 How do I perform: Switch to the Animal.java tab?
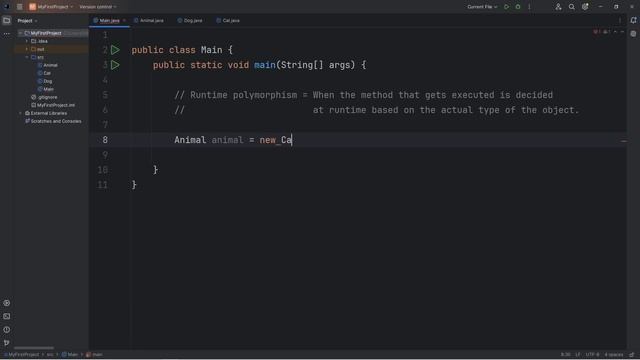coord(149,20)
